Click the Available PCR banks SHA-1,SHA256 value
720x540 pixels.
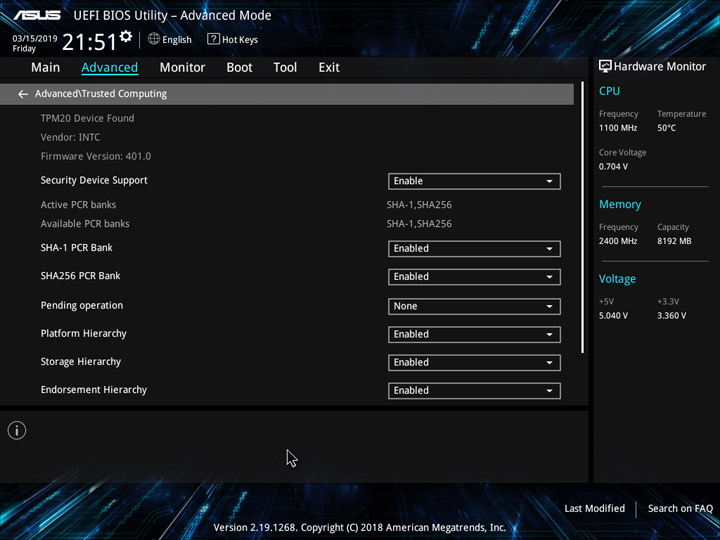point(419,224)
